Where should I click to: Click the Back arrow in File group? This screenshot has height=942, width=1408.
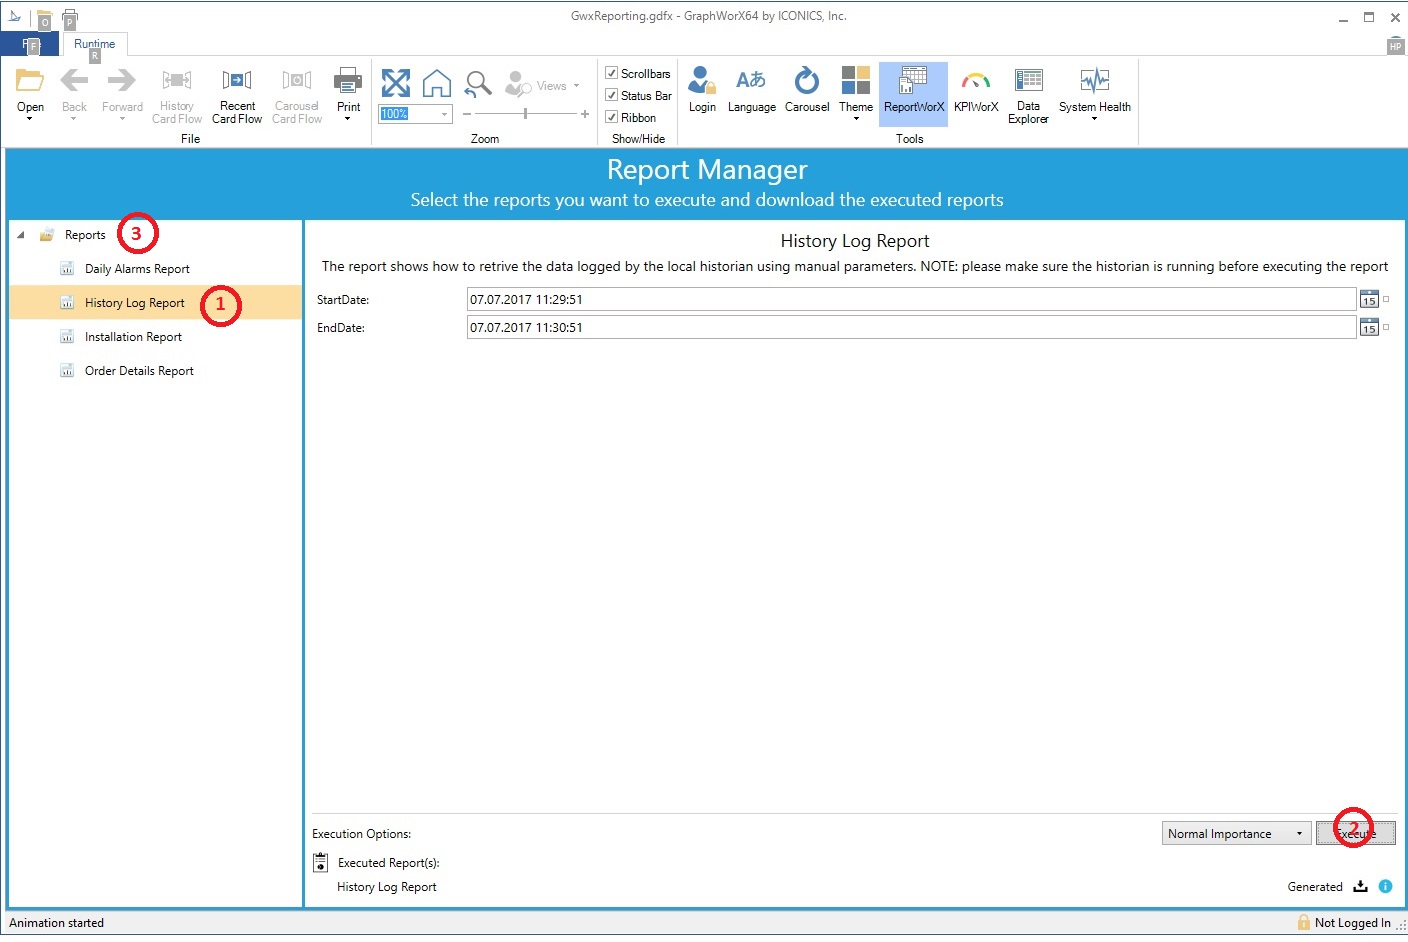[74, 81]
